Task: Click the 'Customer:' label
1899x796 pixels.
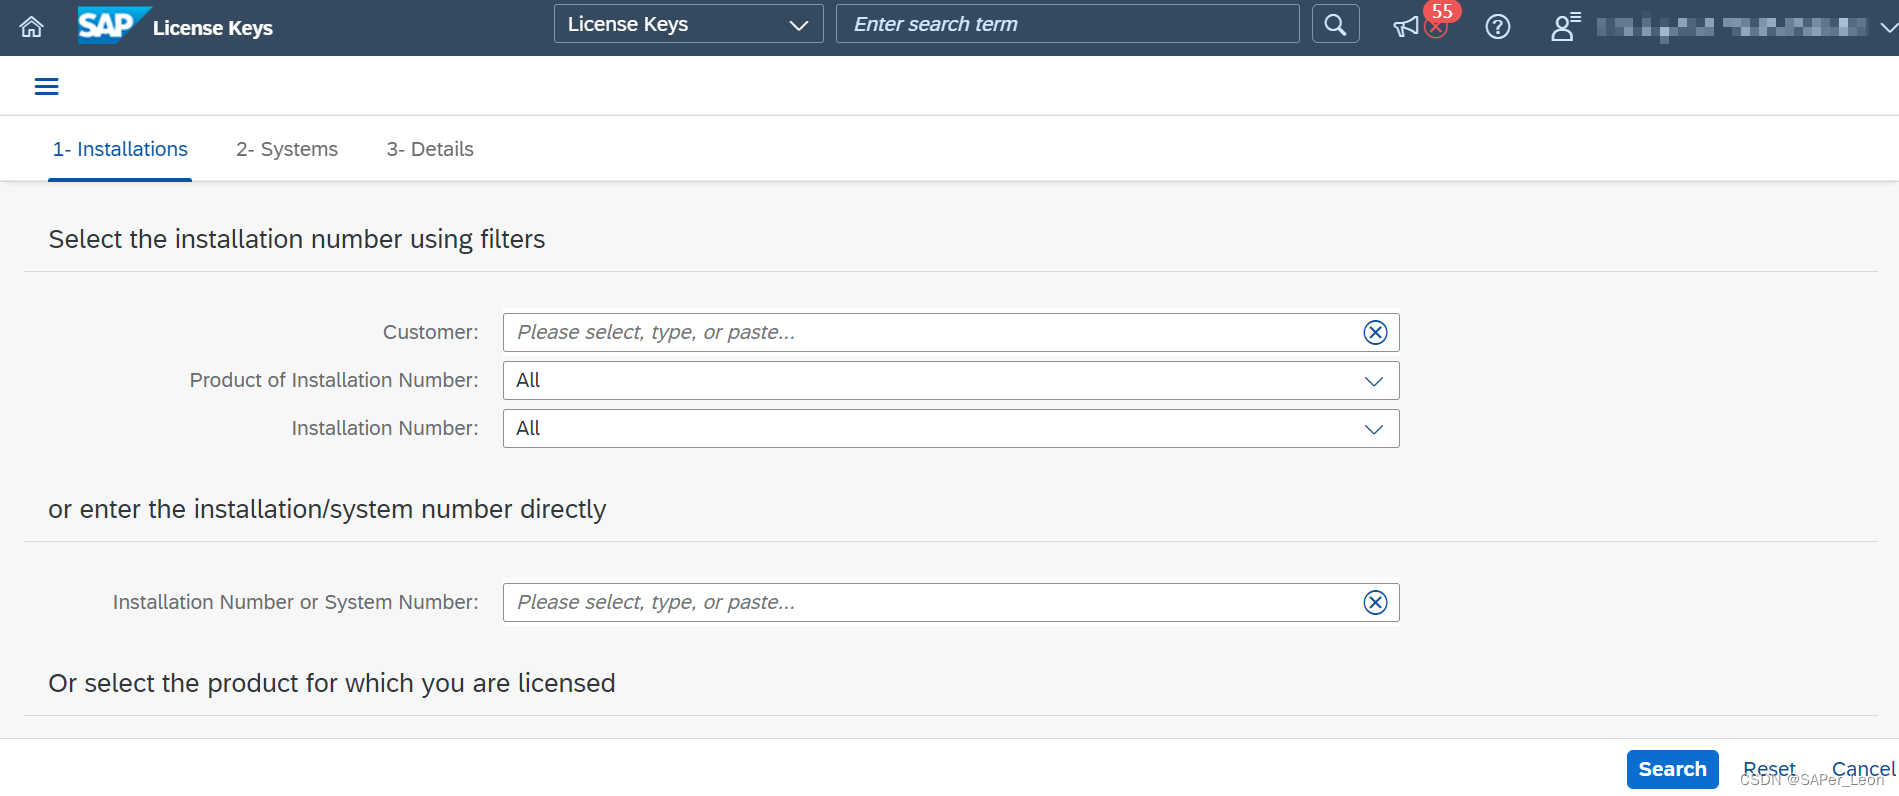Action: [430, 332]
